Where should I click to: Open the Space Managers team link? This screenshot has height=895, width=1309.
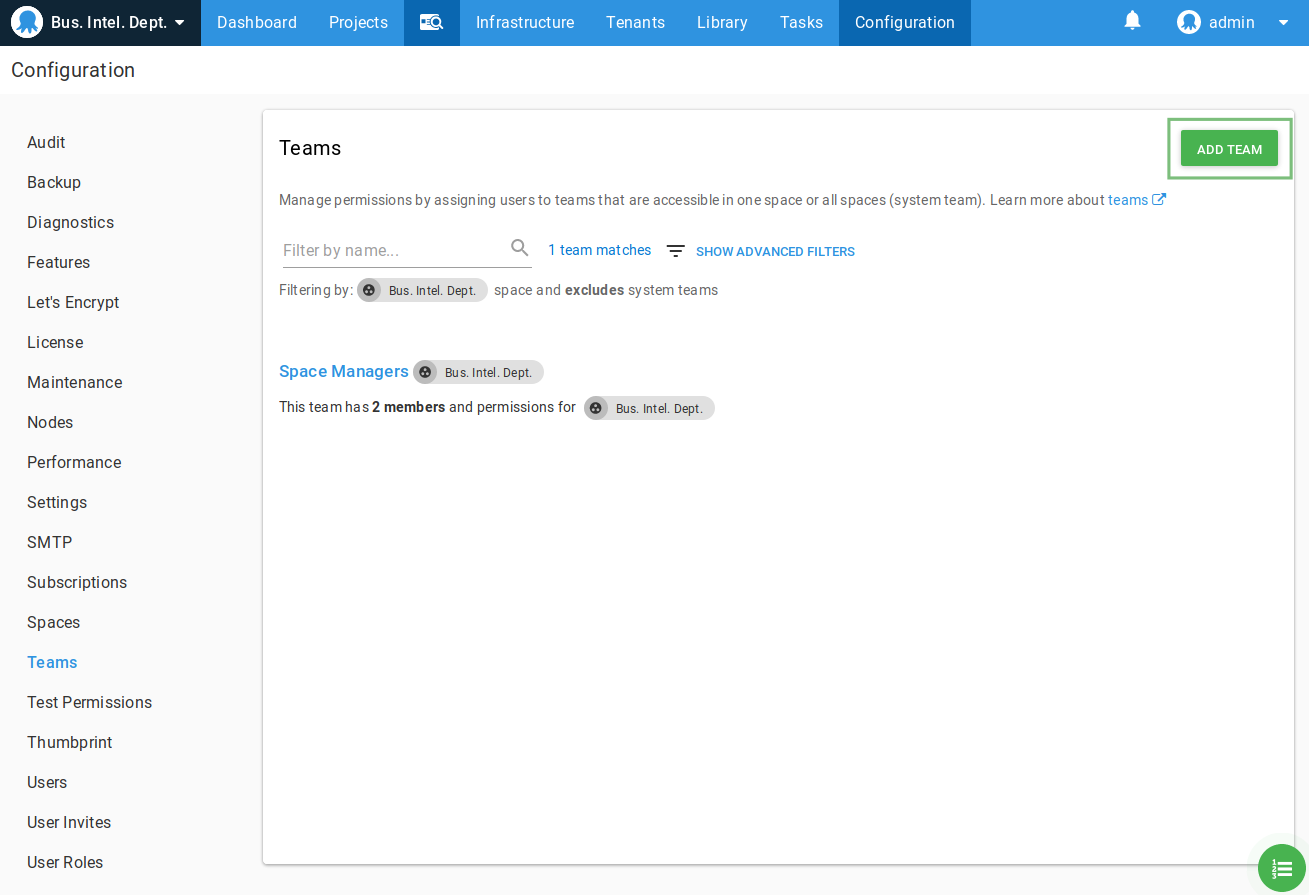tap(343, 371)
